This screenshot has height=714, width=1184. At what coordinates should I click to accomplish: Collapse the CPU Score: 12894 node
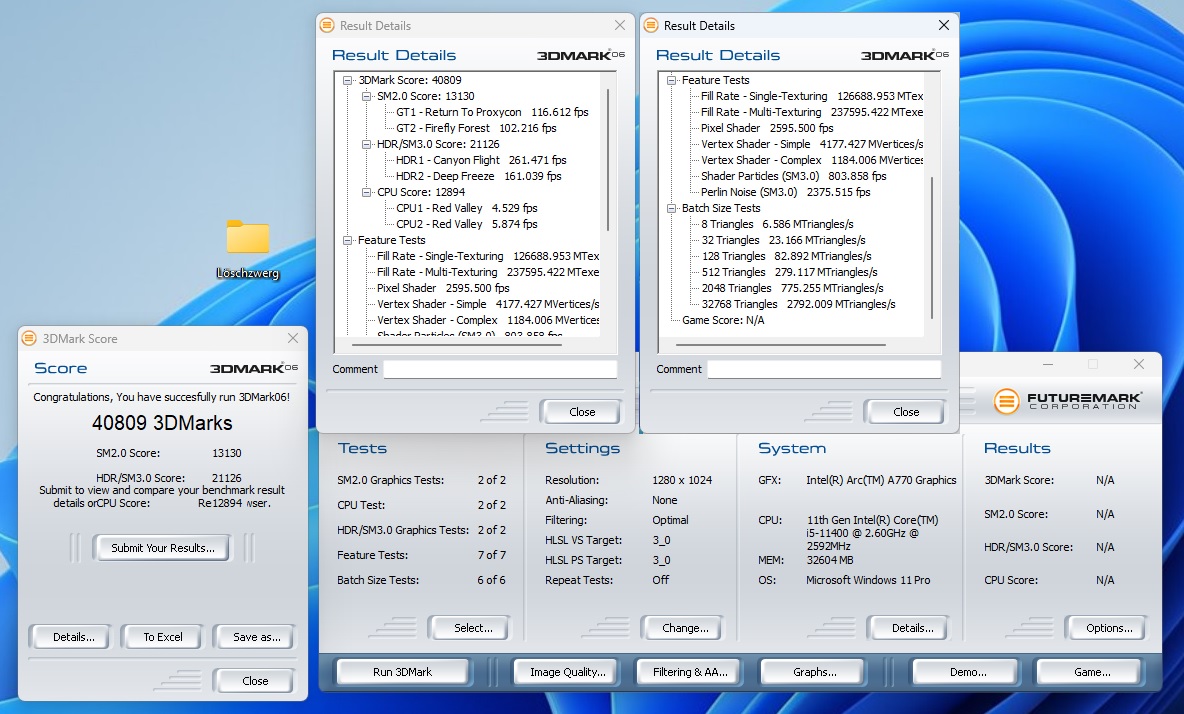click(367, 192)
